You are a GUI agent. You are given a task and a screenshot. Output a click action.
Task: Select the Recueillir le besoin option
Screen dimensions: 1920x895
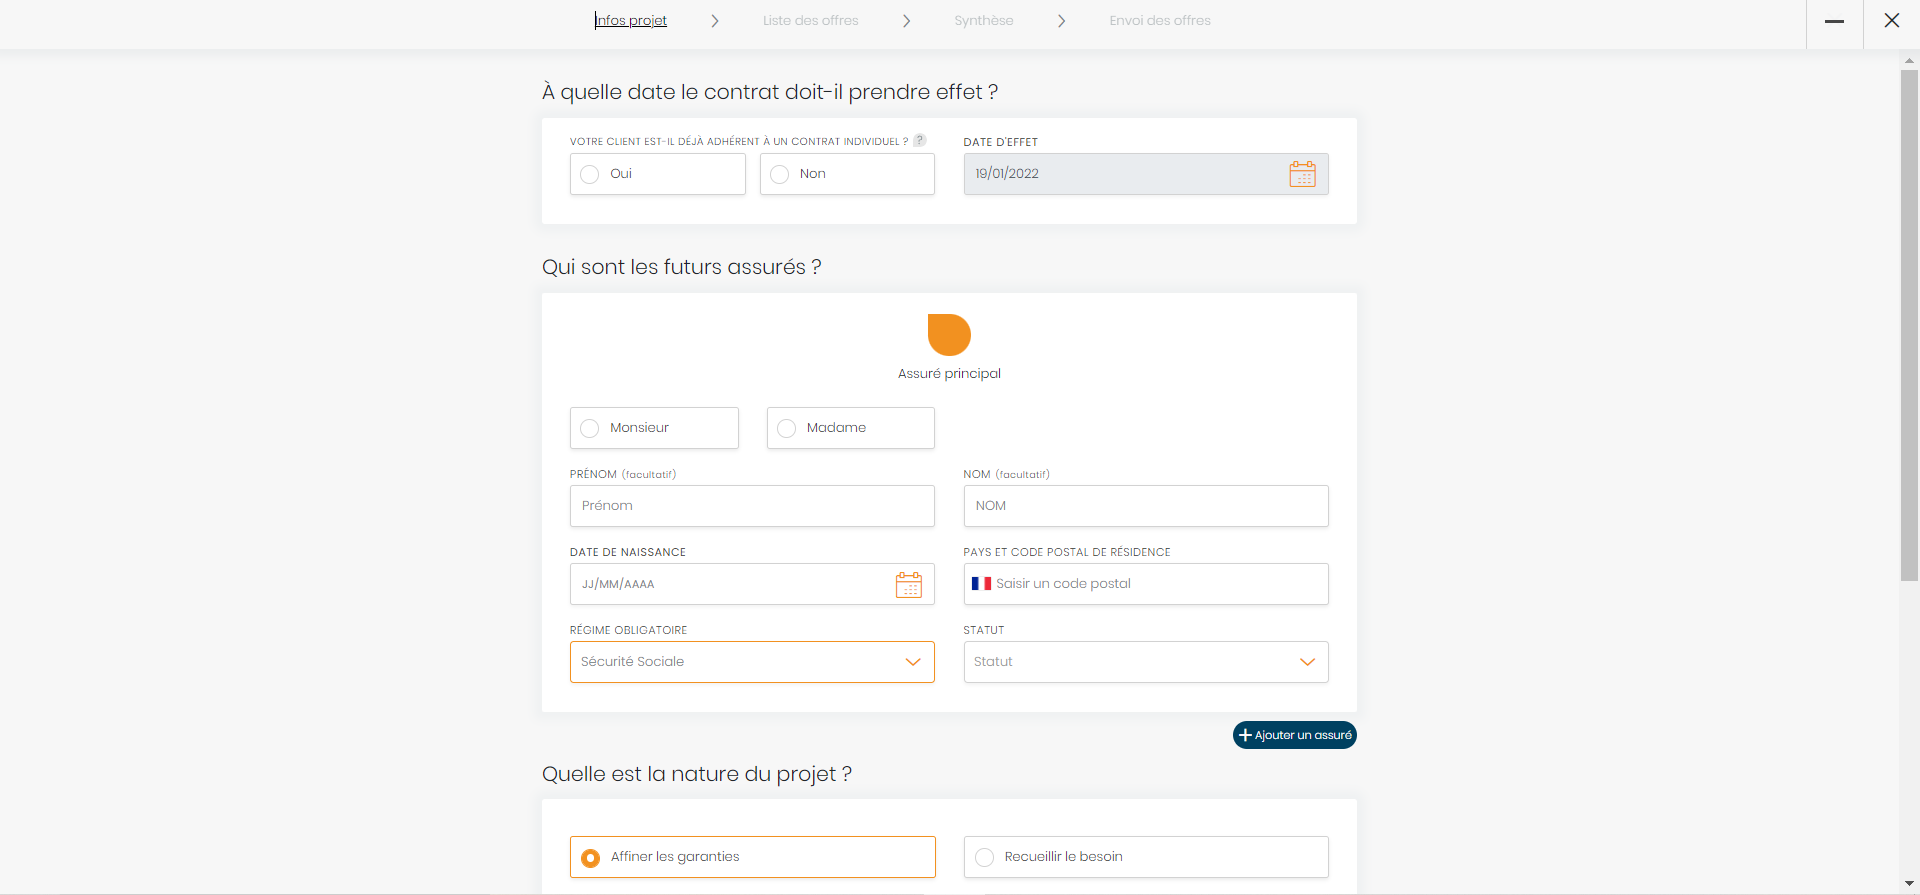985,857
